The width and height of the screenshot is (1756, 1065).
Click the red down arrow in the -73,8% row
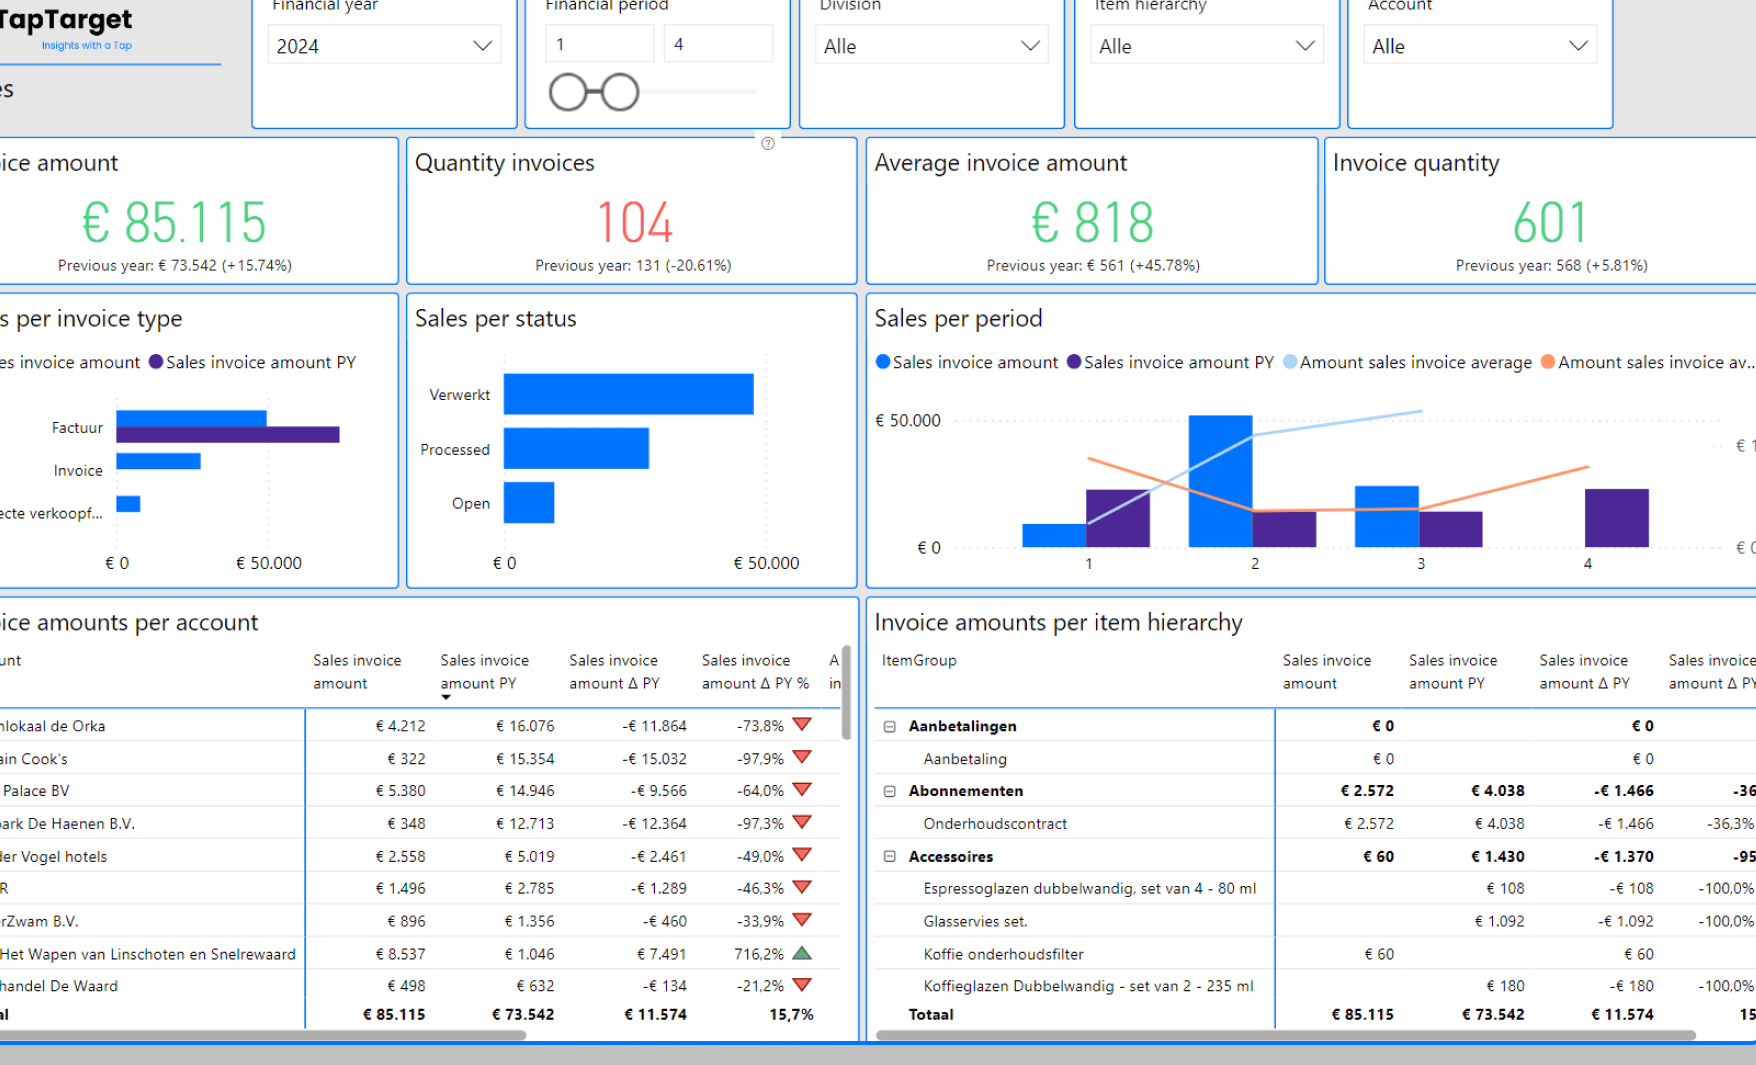click(802, 724)
